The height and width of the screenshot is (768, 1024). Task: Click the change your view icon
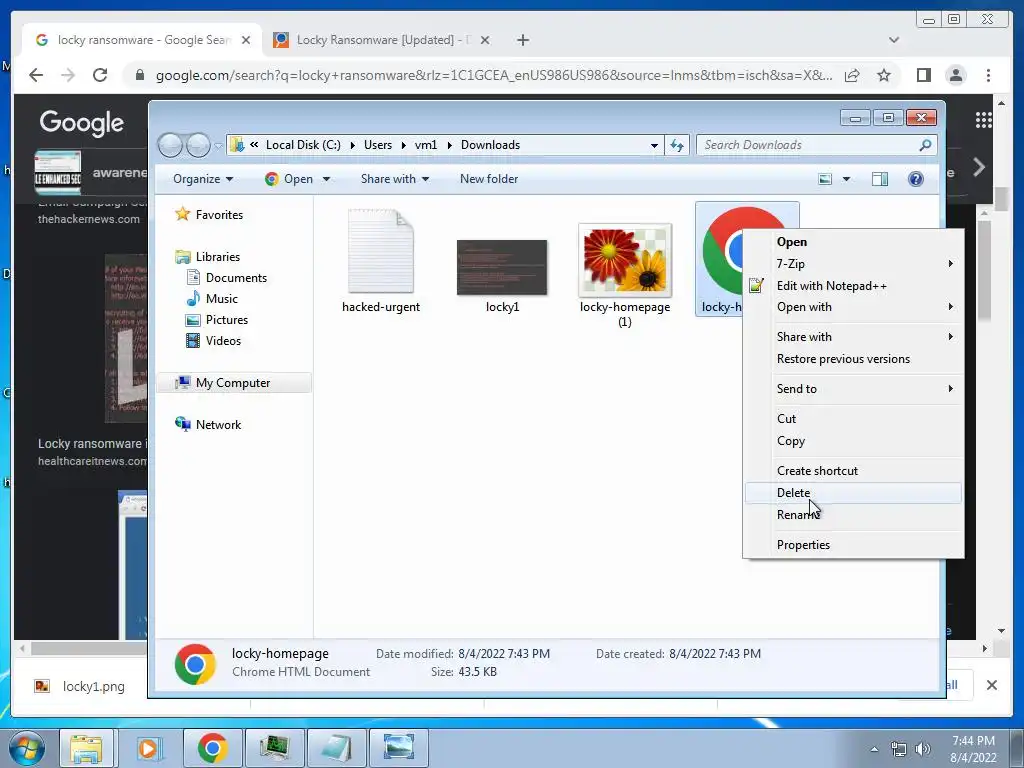tap(825, 179)
